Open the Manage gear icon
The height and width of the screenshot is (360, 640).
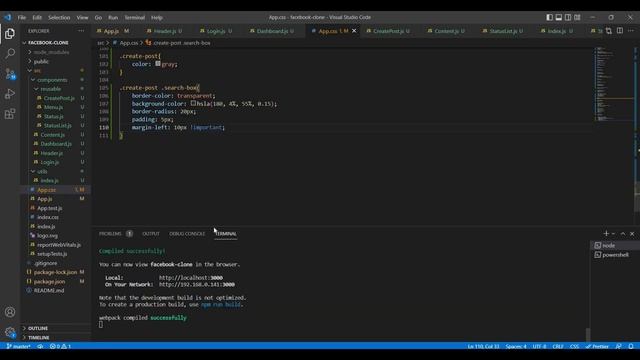(10, 332)
